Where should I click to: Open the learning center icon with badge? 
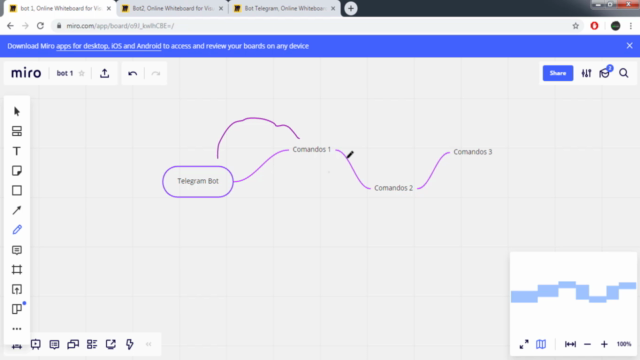[x=605, y=73]
